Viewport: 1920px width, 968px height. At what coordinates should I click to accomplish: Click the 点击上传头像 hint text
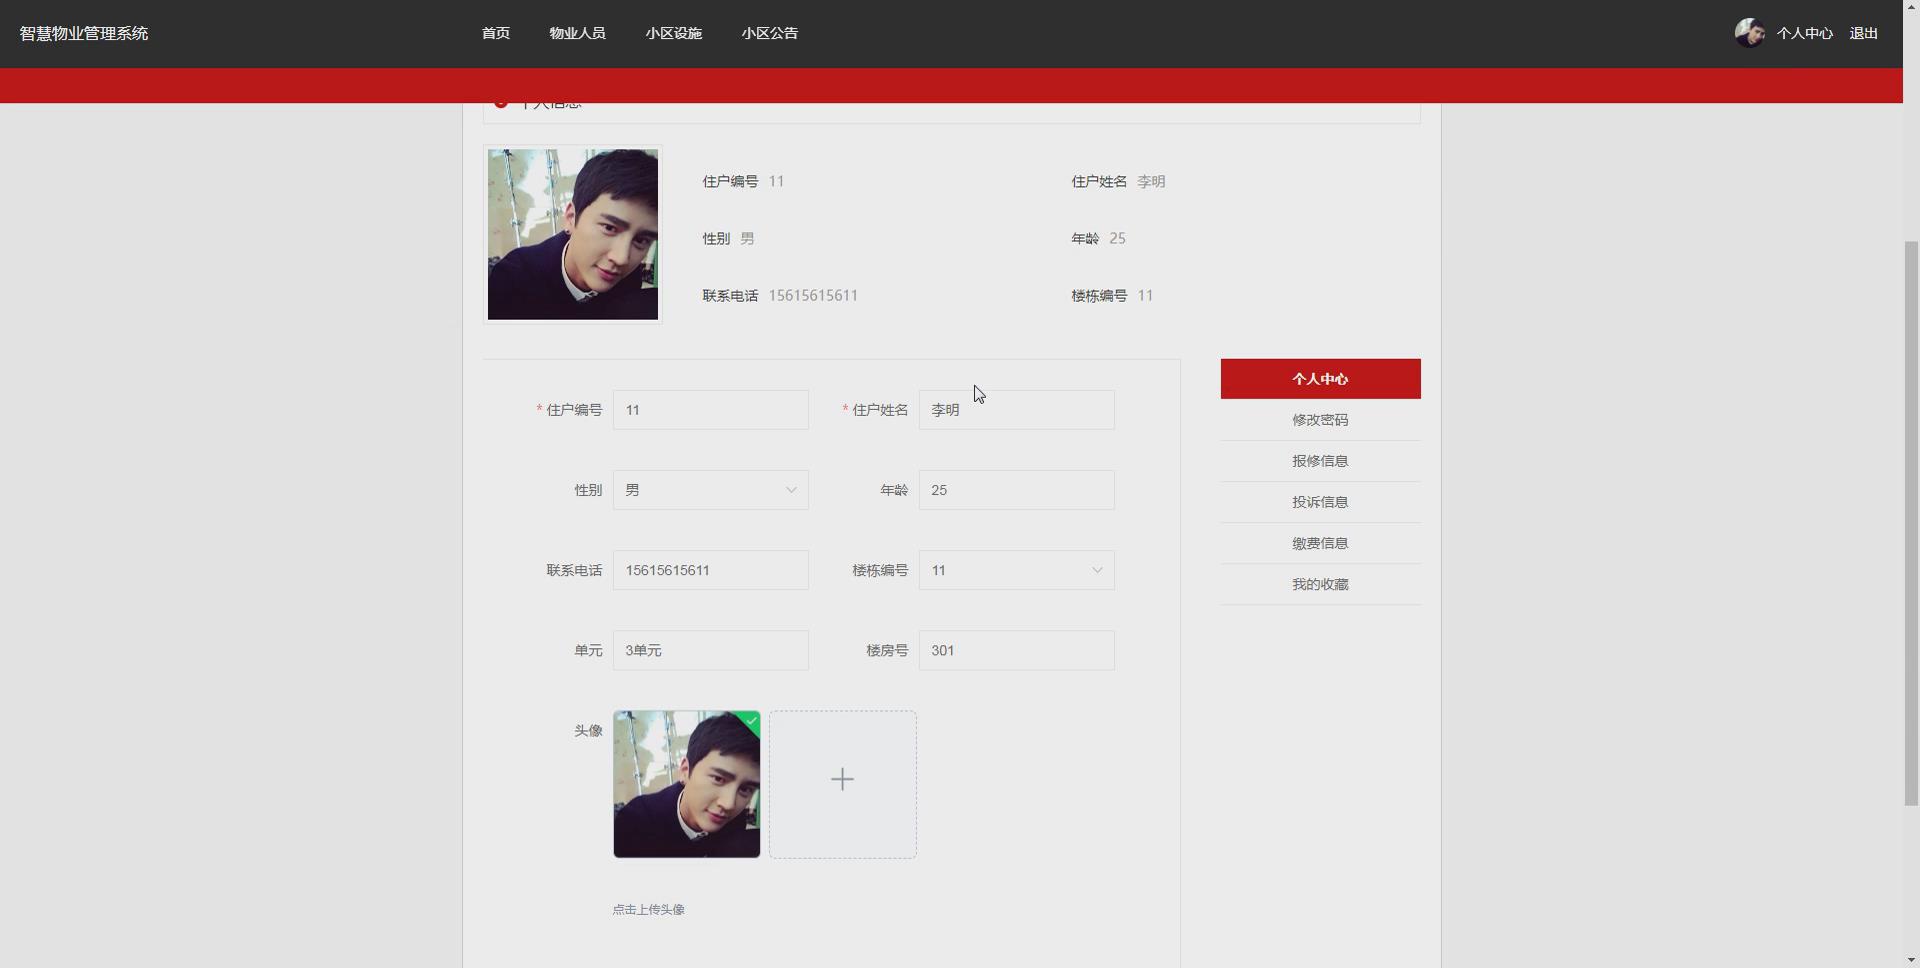coord(648,909)
